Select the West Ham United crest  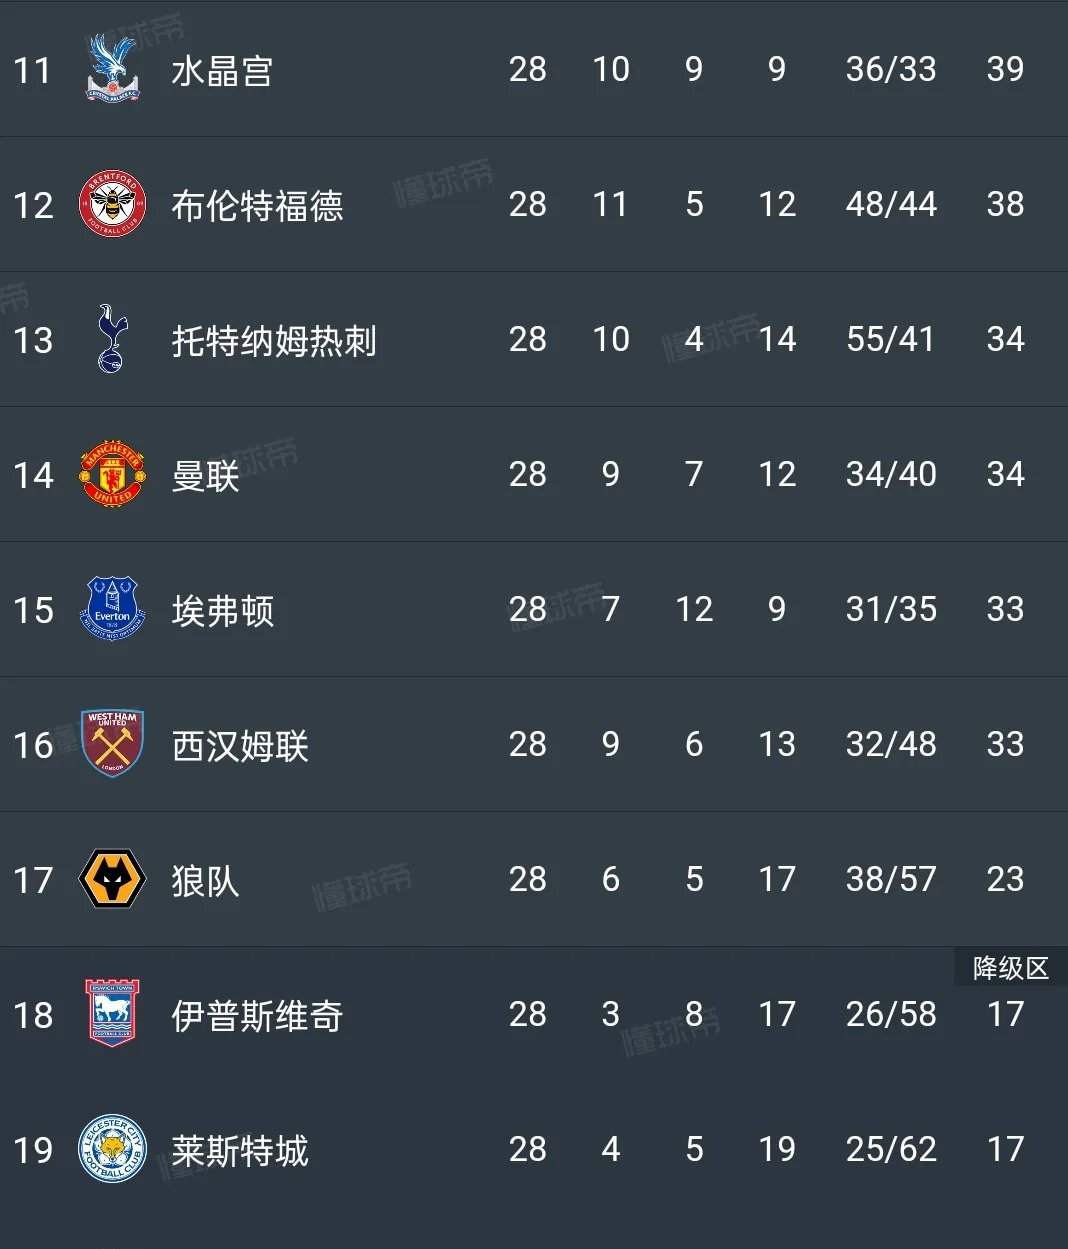tap(111, 745)
